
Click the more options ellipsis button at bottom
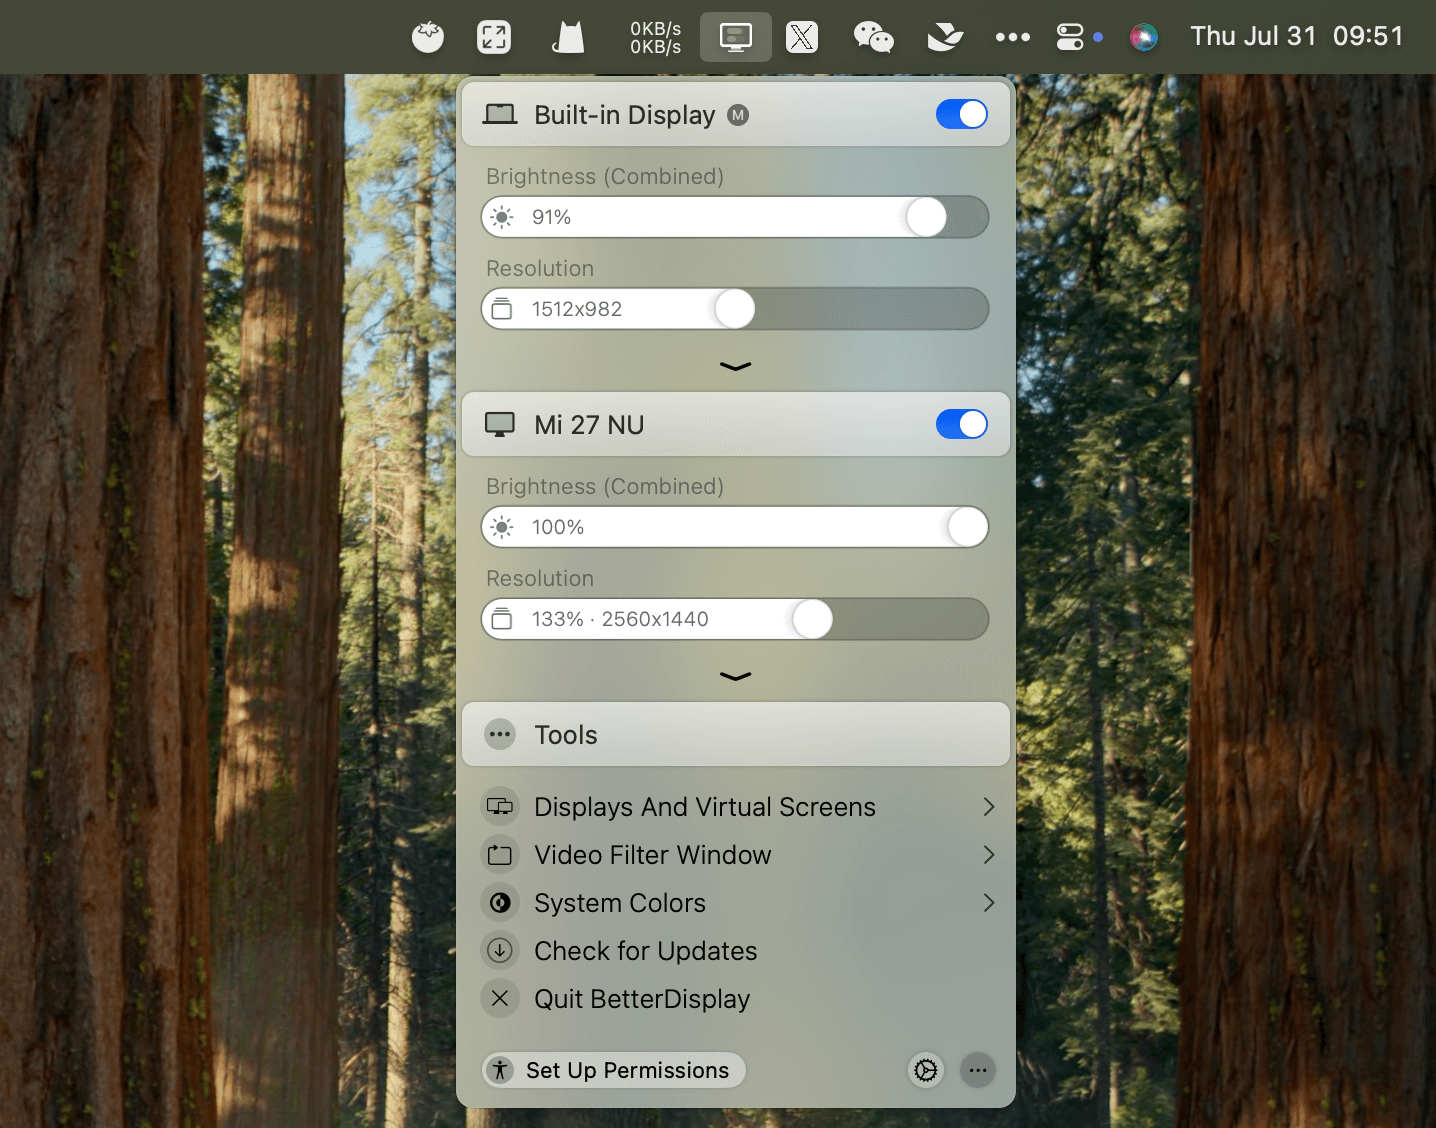(978, 1070)
